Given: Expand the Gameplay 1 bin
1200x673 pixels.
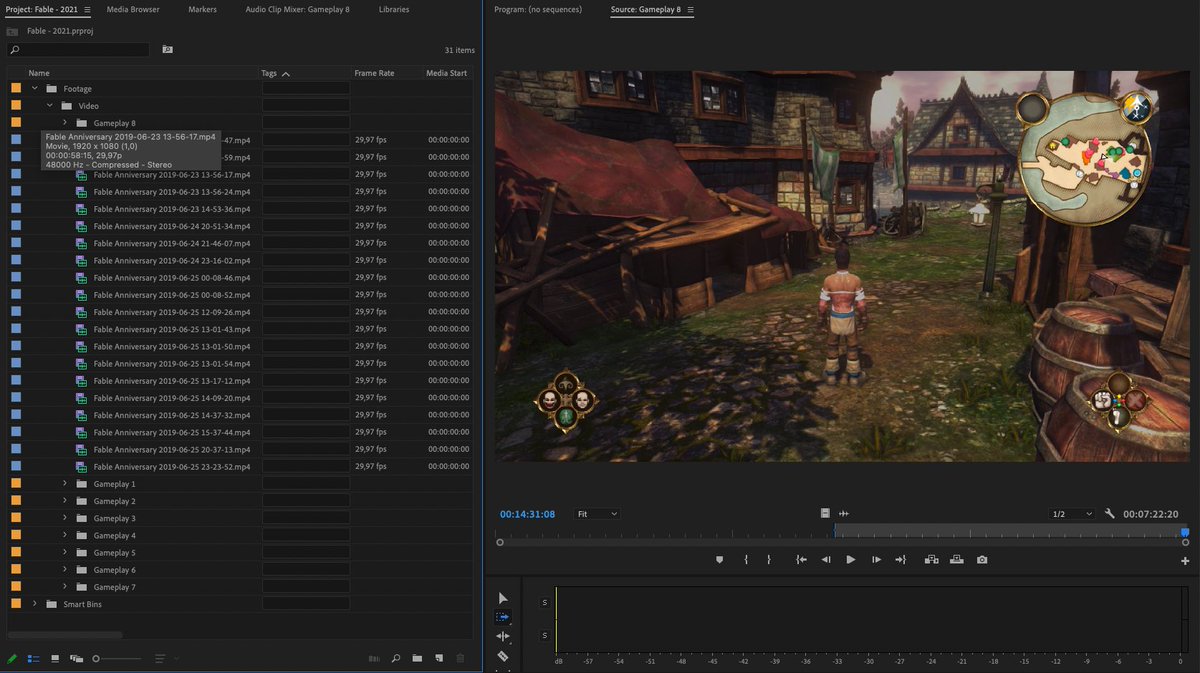Looking at the screenshot, I should pos(65,484).
